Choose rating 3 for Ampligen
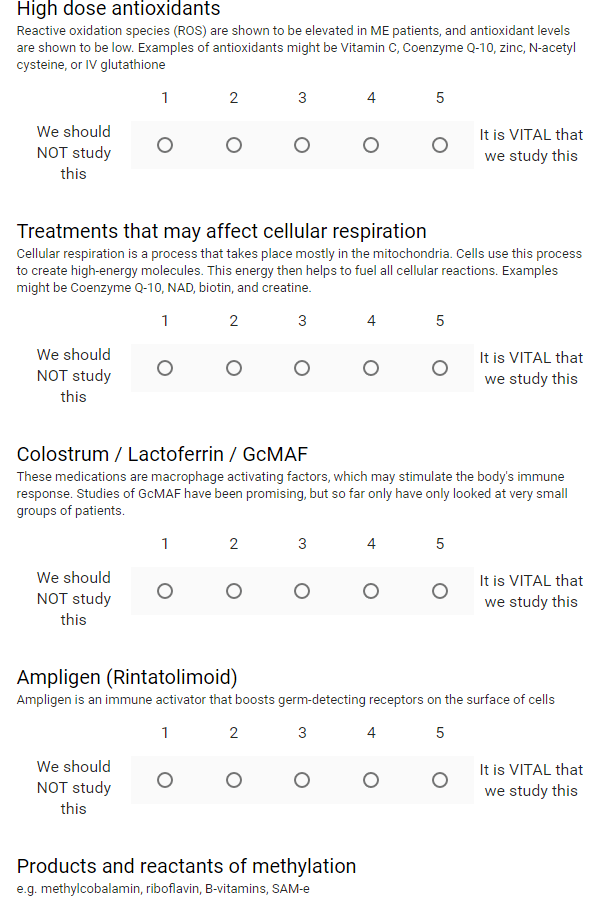This screenshot has width=605, height=906. click(302, 779)
